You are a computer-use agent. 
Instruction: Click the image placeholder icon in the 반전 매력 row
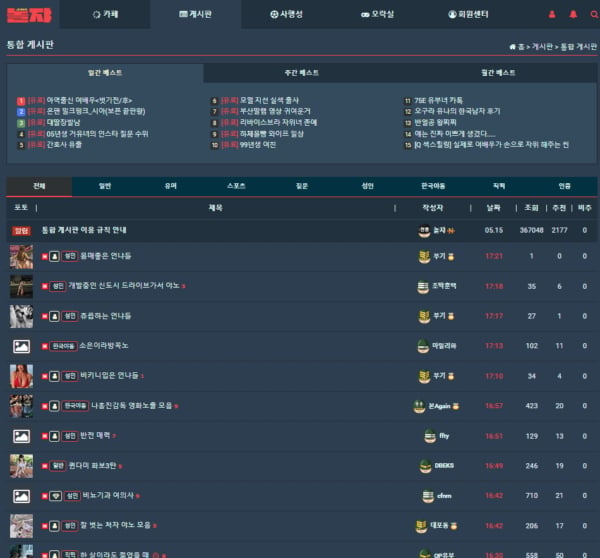[x=21, y=436]
